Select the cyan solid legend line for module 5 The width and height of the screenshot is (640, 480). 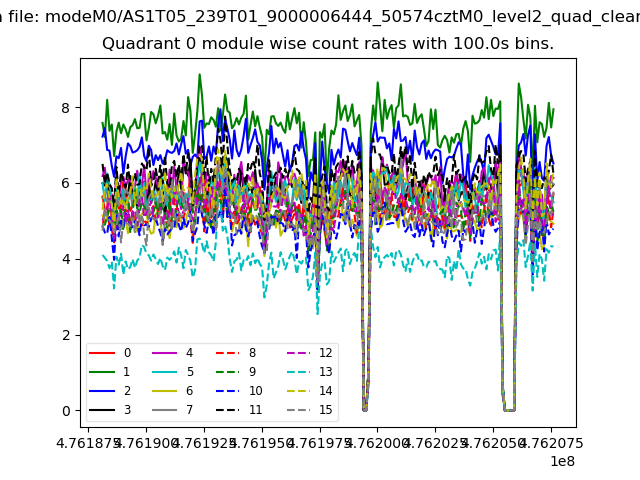[164, 372]
